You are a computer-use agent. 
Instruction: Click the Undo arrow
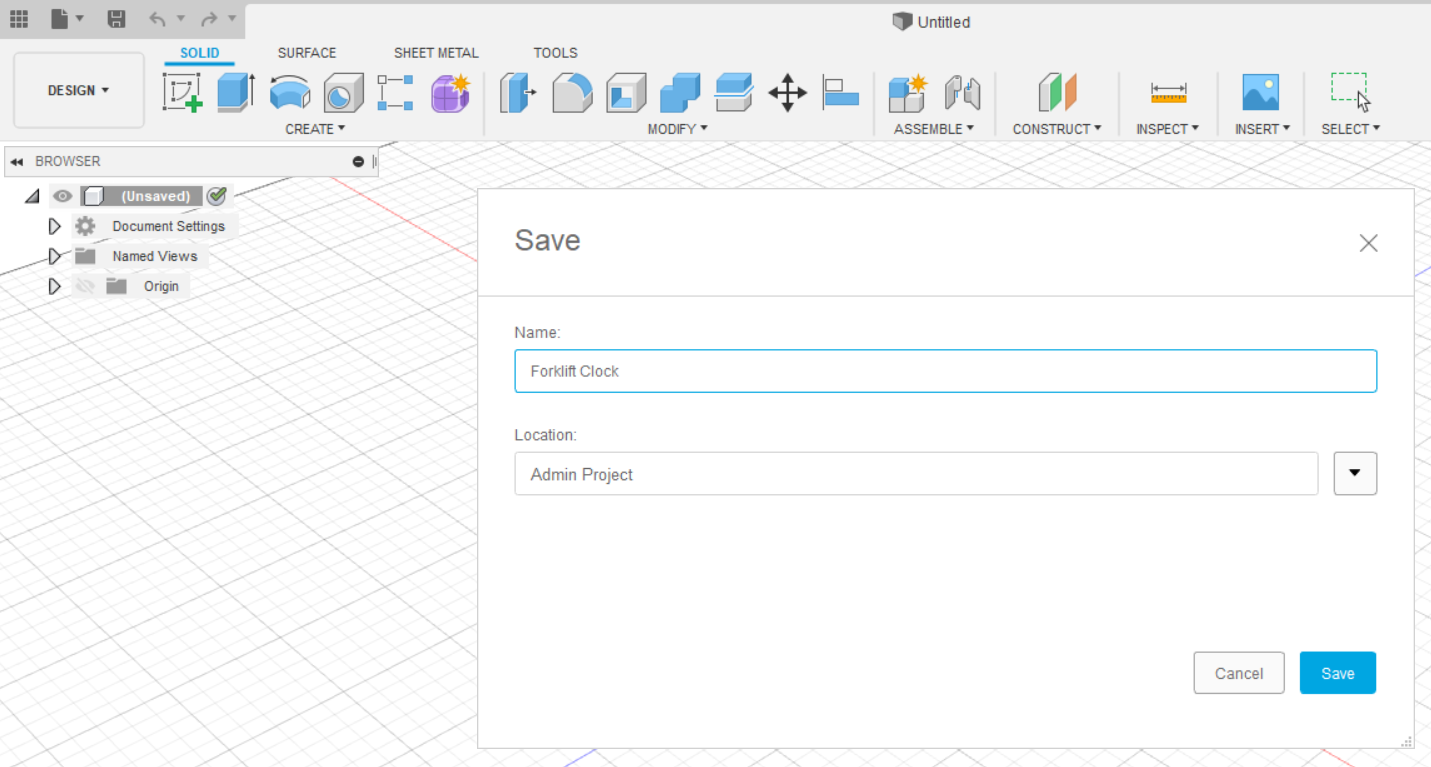(158, 19)
